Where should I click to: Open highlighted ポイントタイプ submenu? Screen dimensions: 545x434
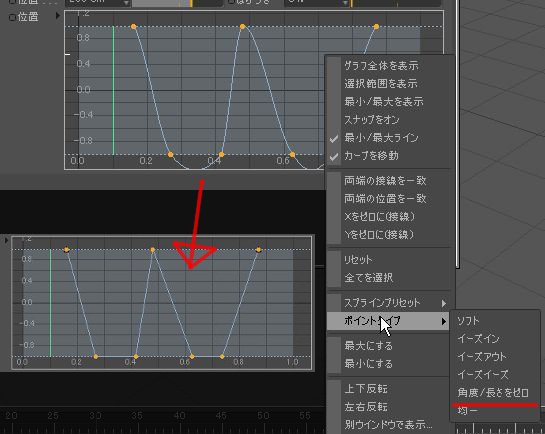(x=389, y=321)
